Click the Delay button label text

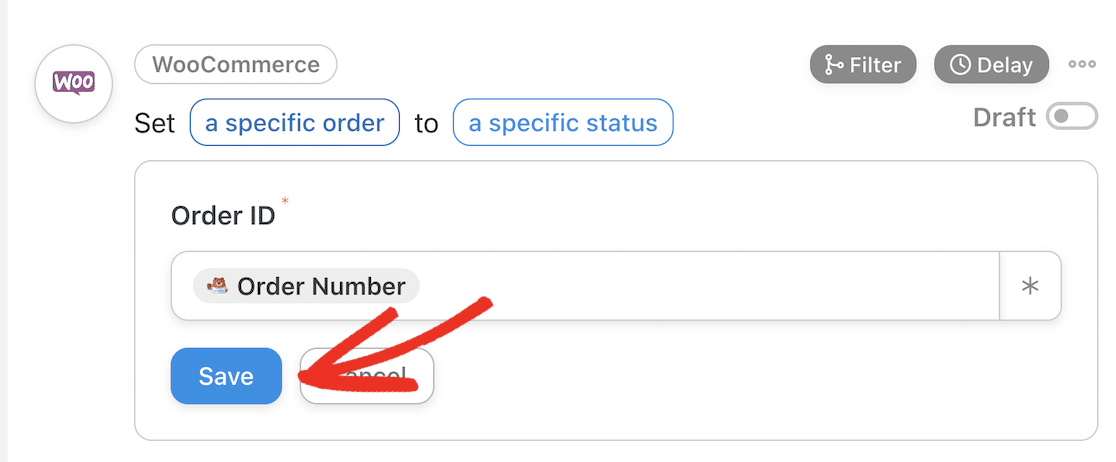click(1004, 65)
